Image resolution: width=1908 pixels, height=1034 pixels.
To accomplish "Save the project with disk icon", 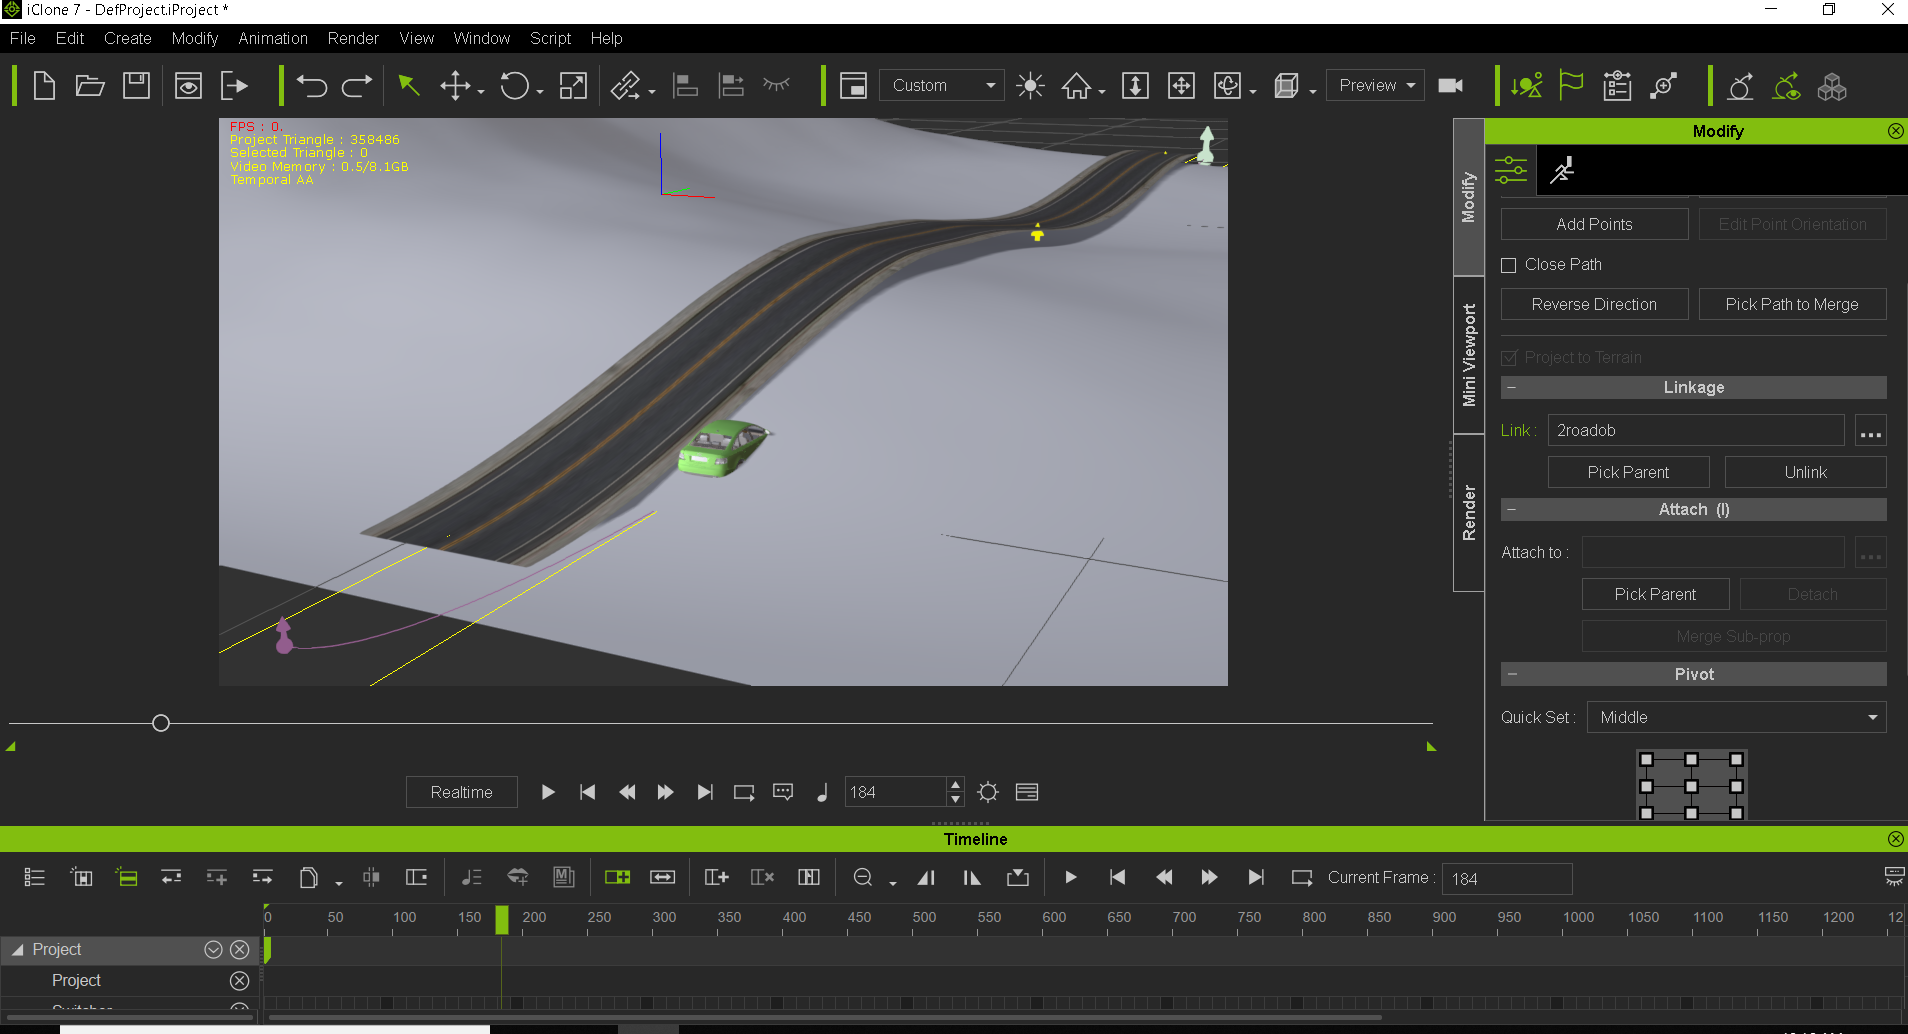I will (136, 86).
